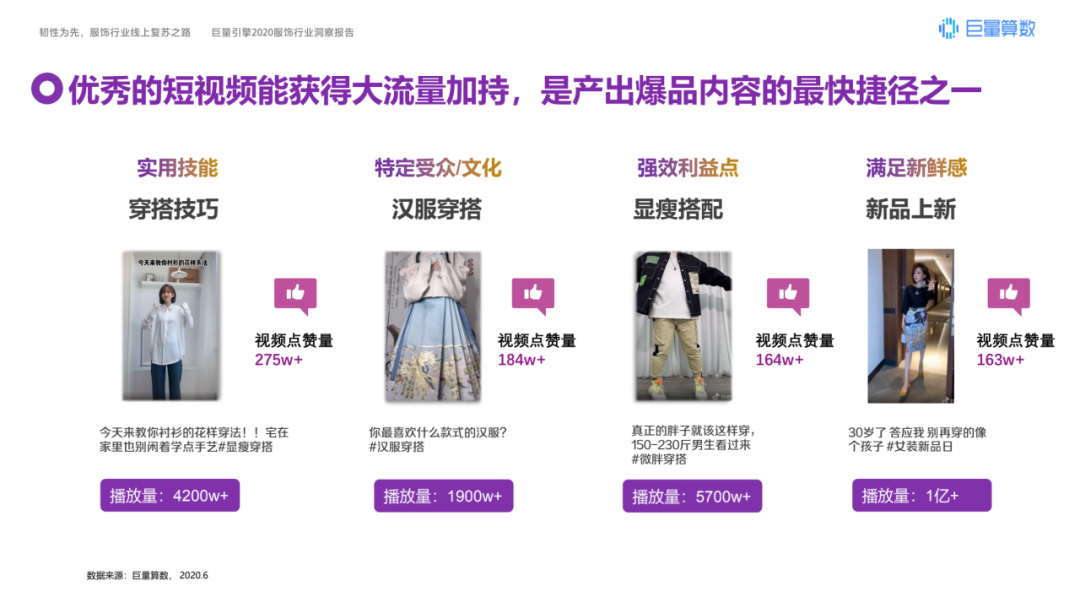Click the thumbs-up icon above 163w+
This screenshot has height=608, width=1080.
[1008, 296]
